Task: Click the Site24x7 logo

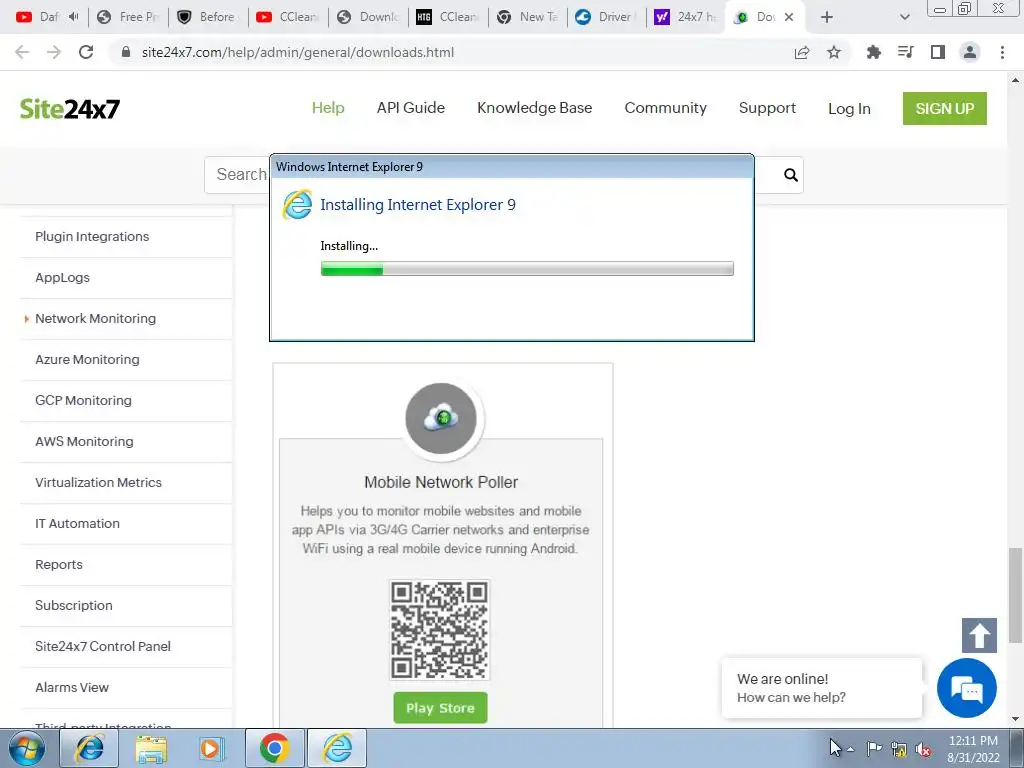Action: 70,108
